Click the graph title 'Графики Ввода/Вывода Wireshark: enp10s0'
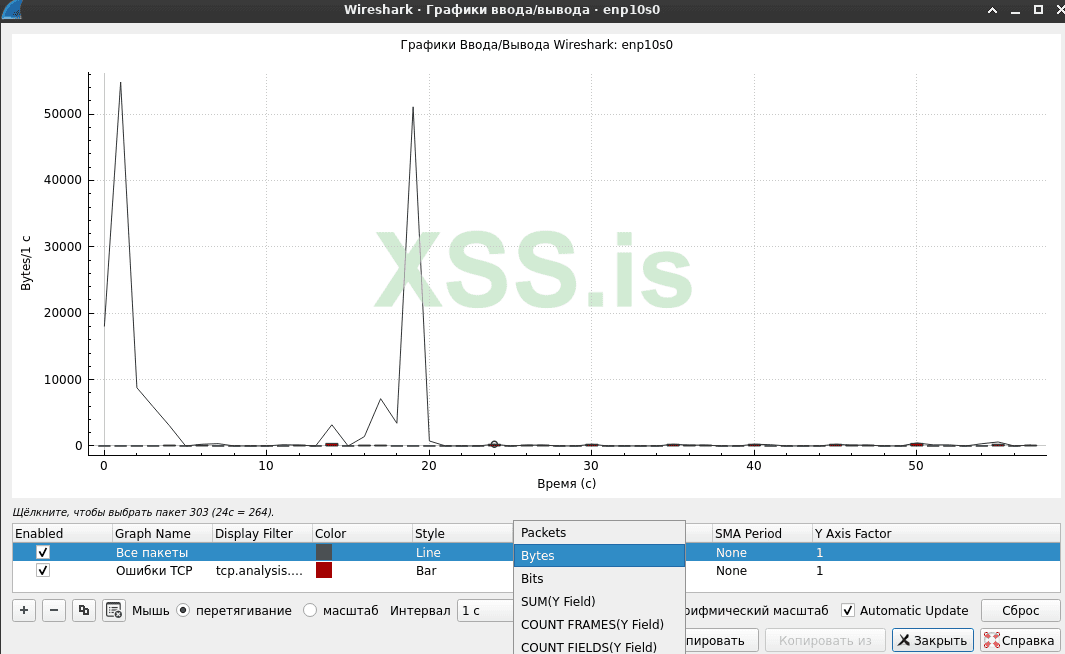1065x654 pixels. [537, 45]
